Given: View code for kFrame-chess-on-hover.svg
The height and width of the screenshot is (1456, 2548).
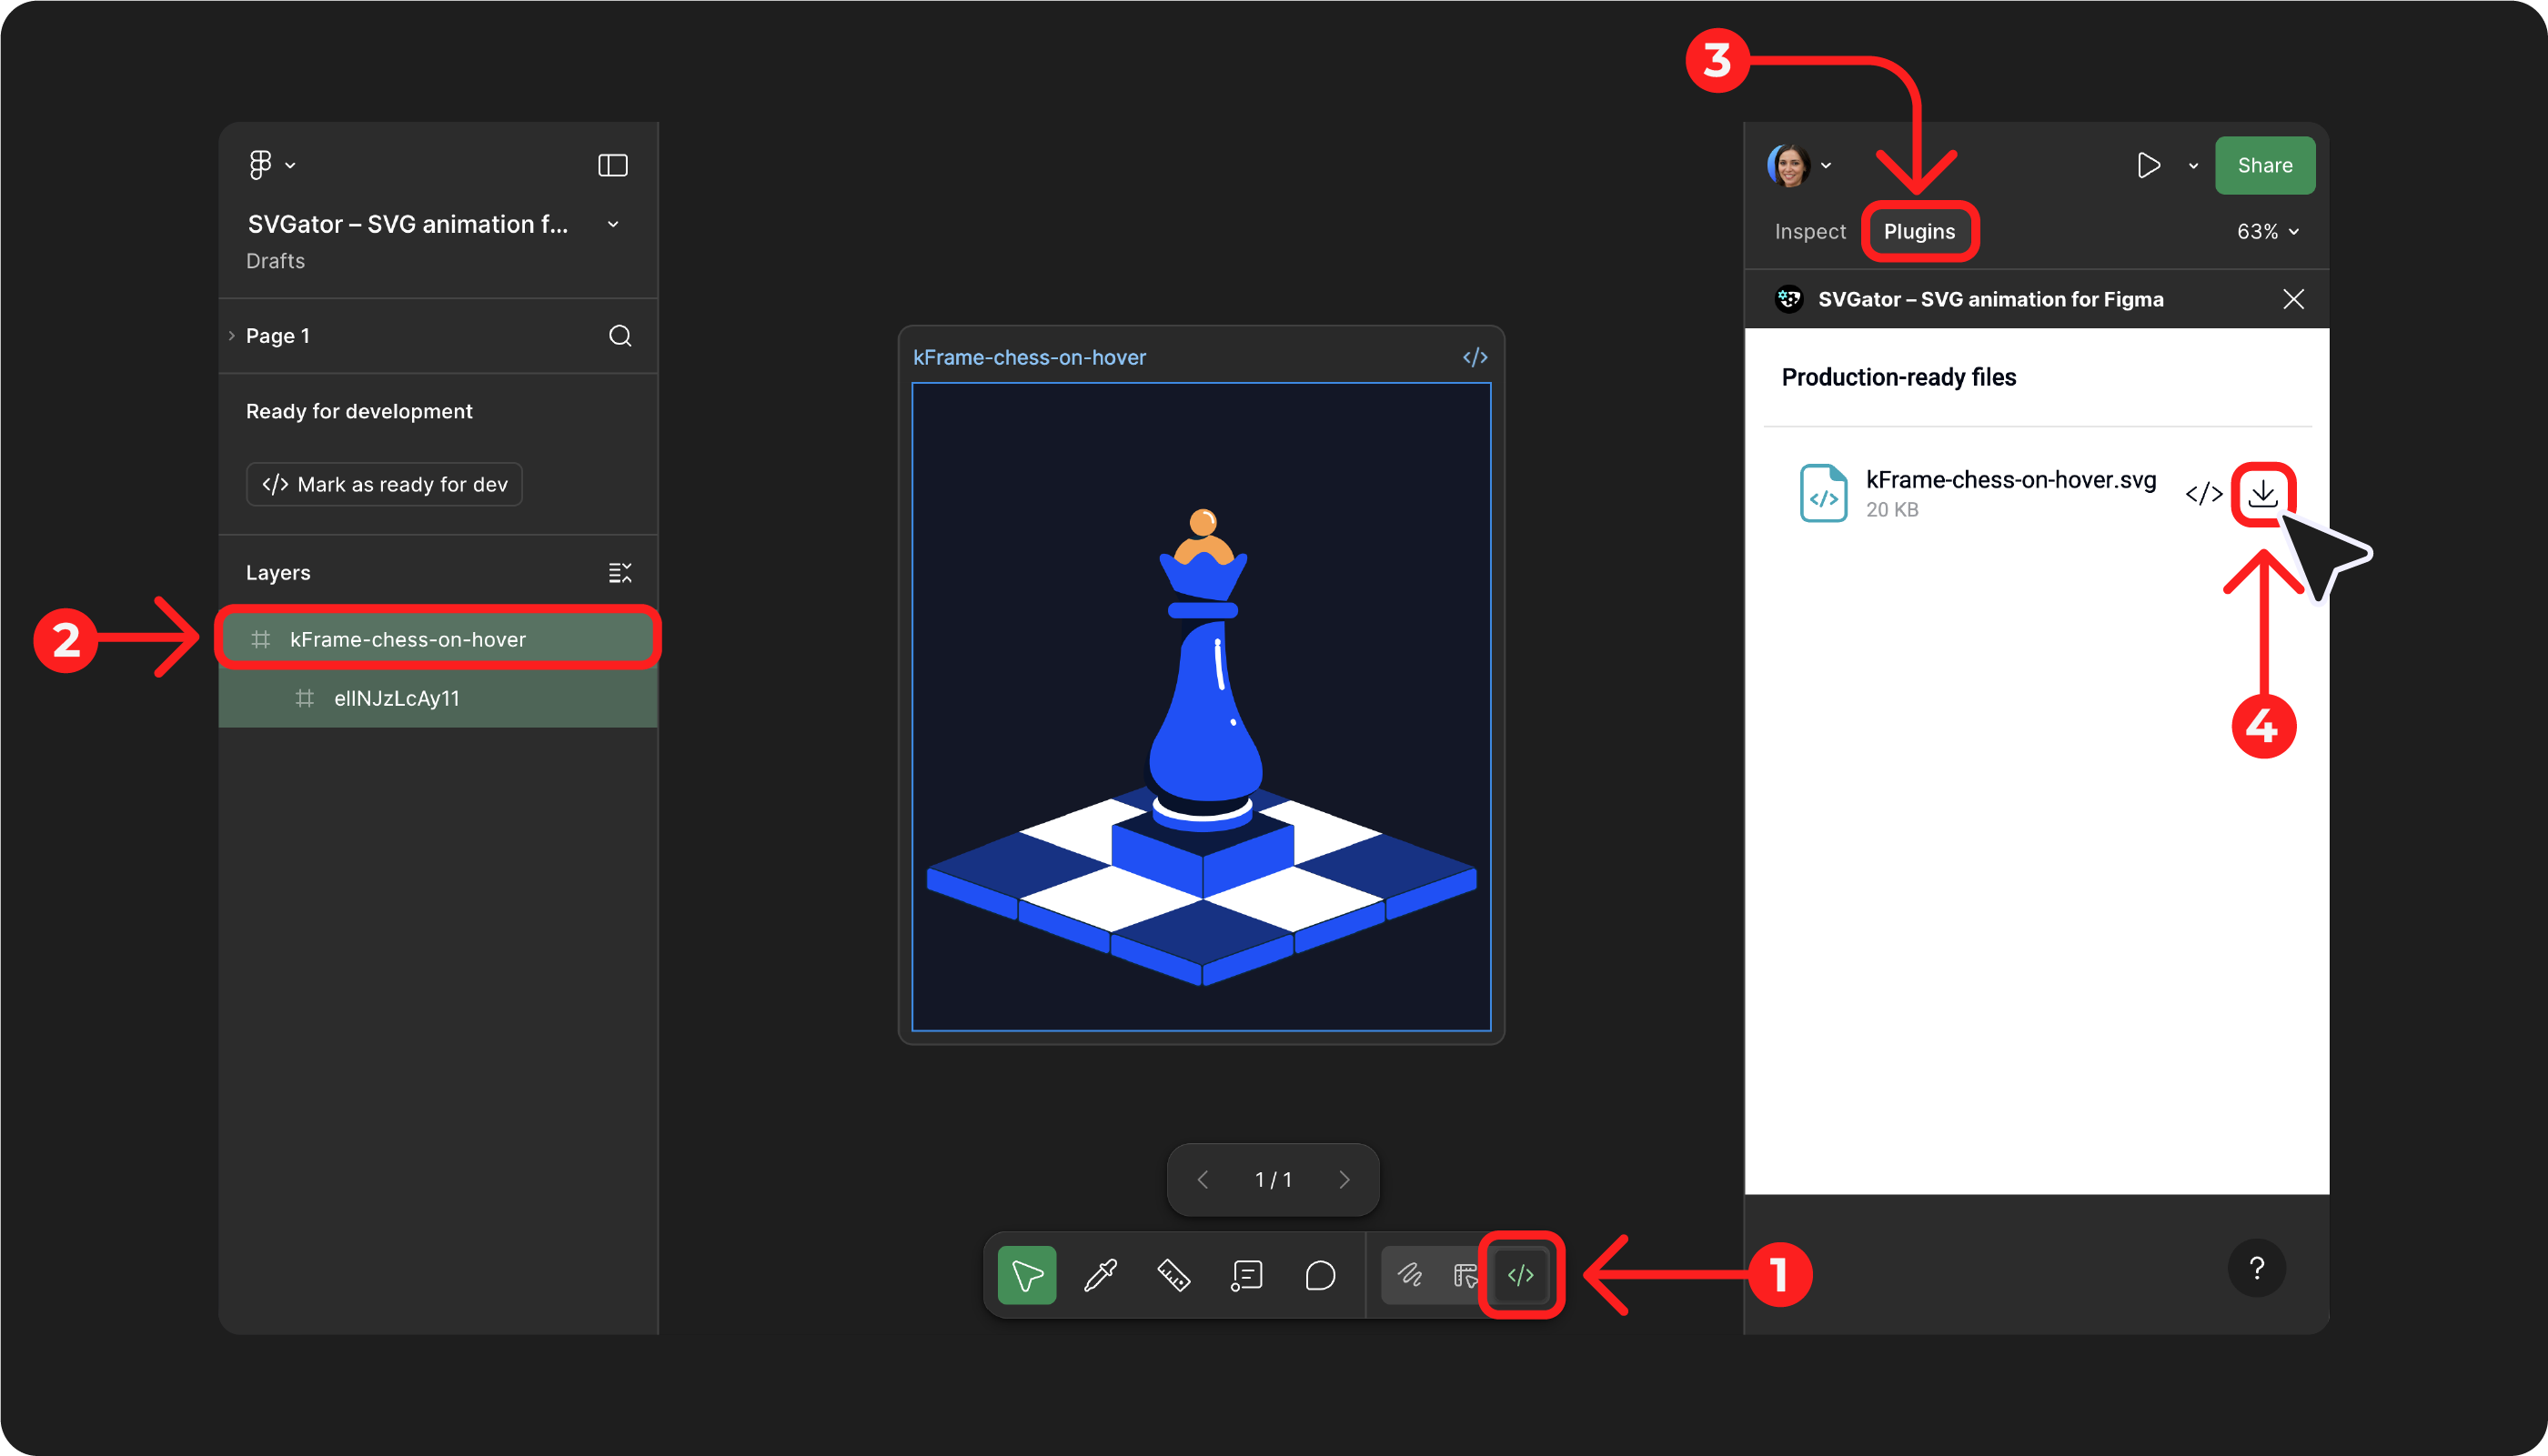Looking at the screenshot, I should [2203, 493].
